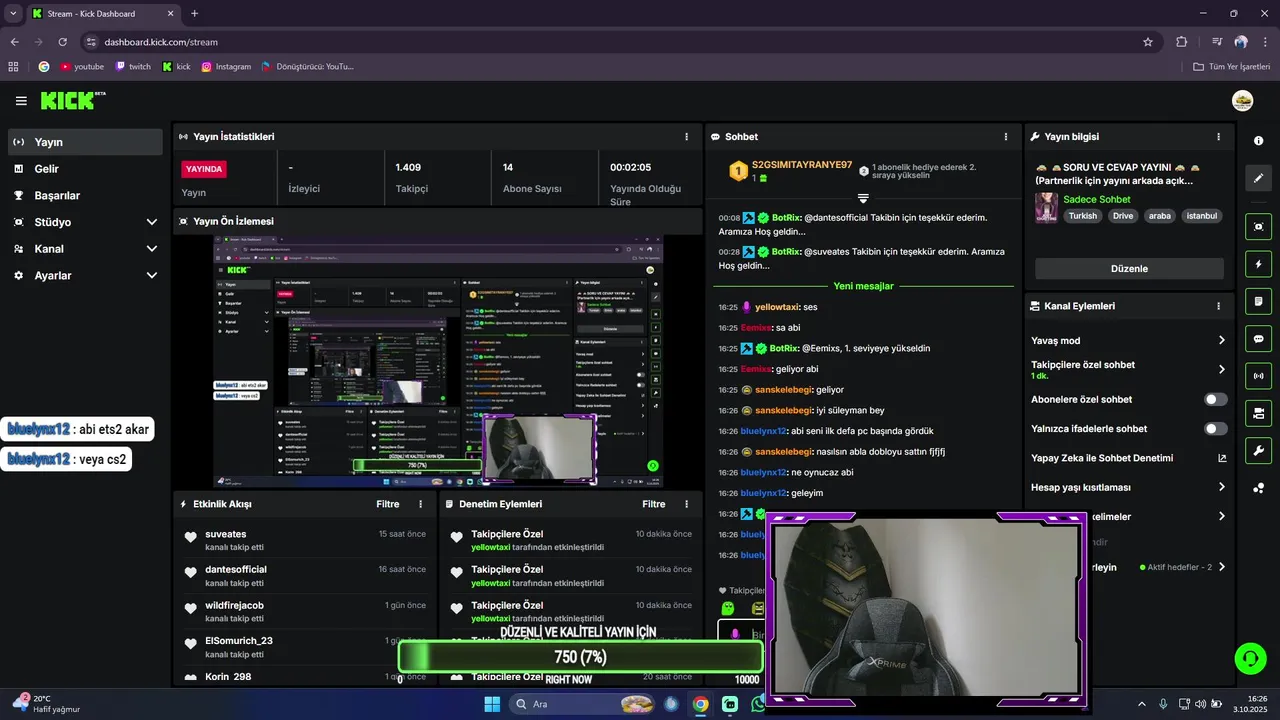
Task: Open the profile avatar in Kick header
Action: 1243,101
